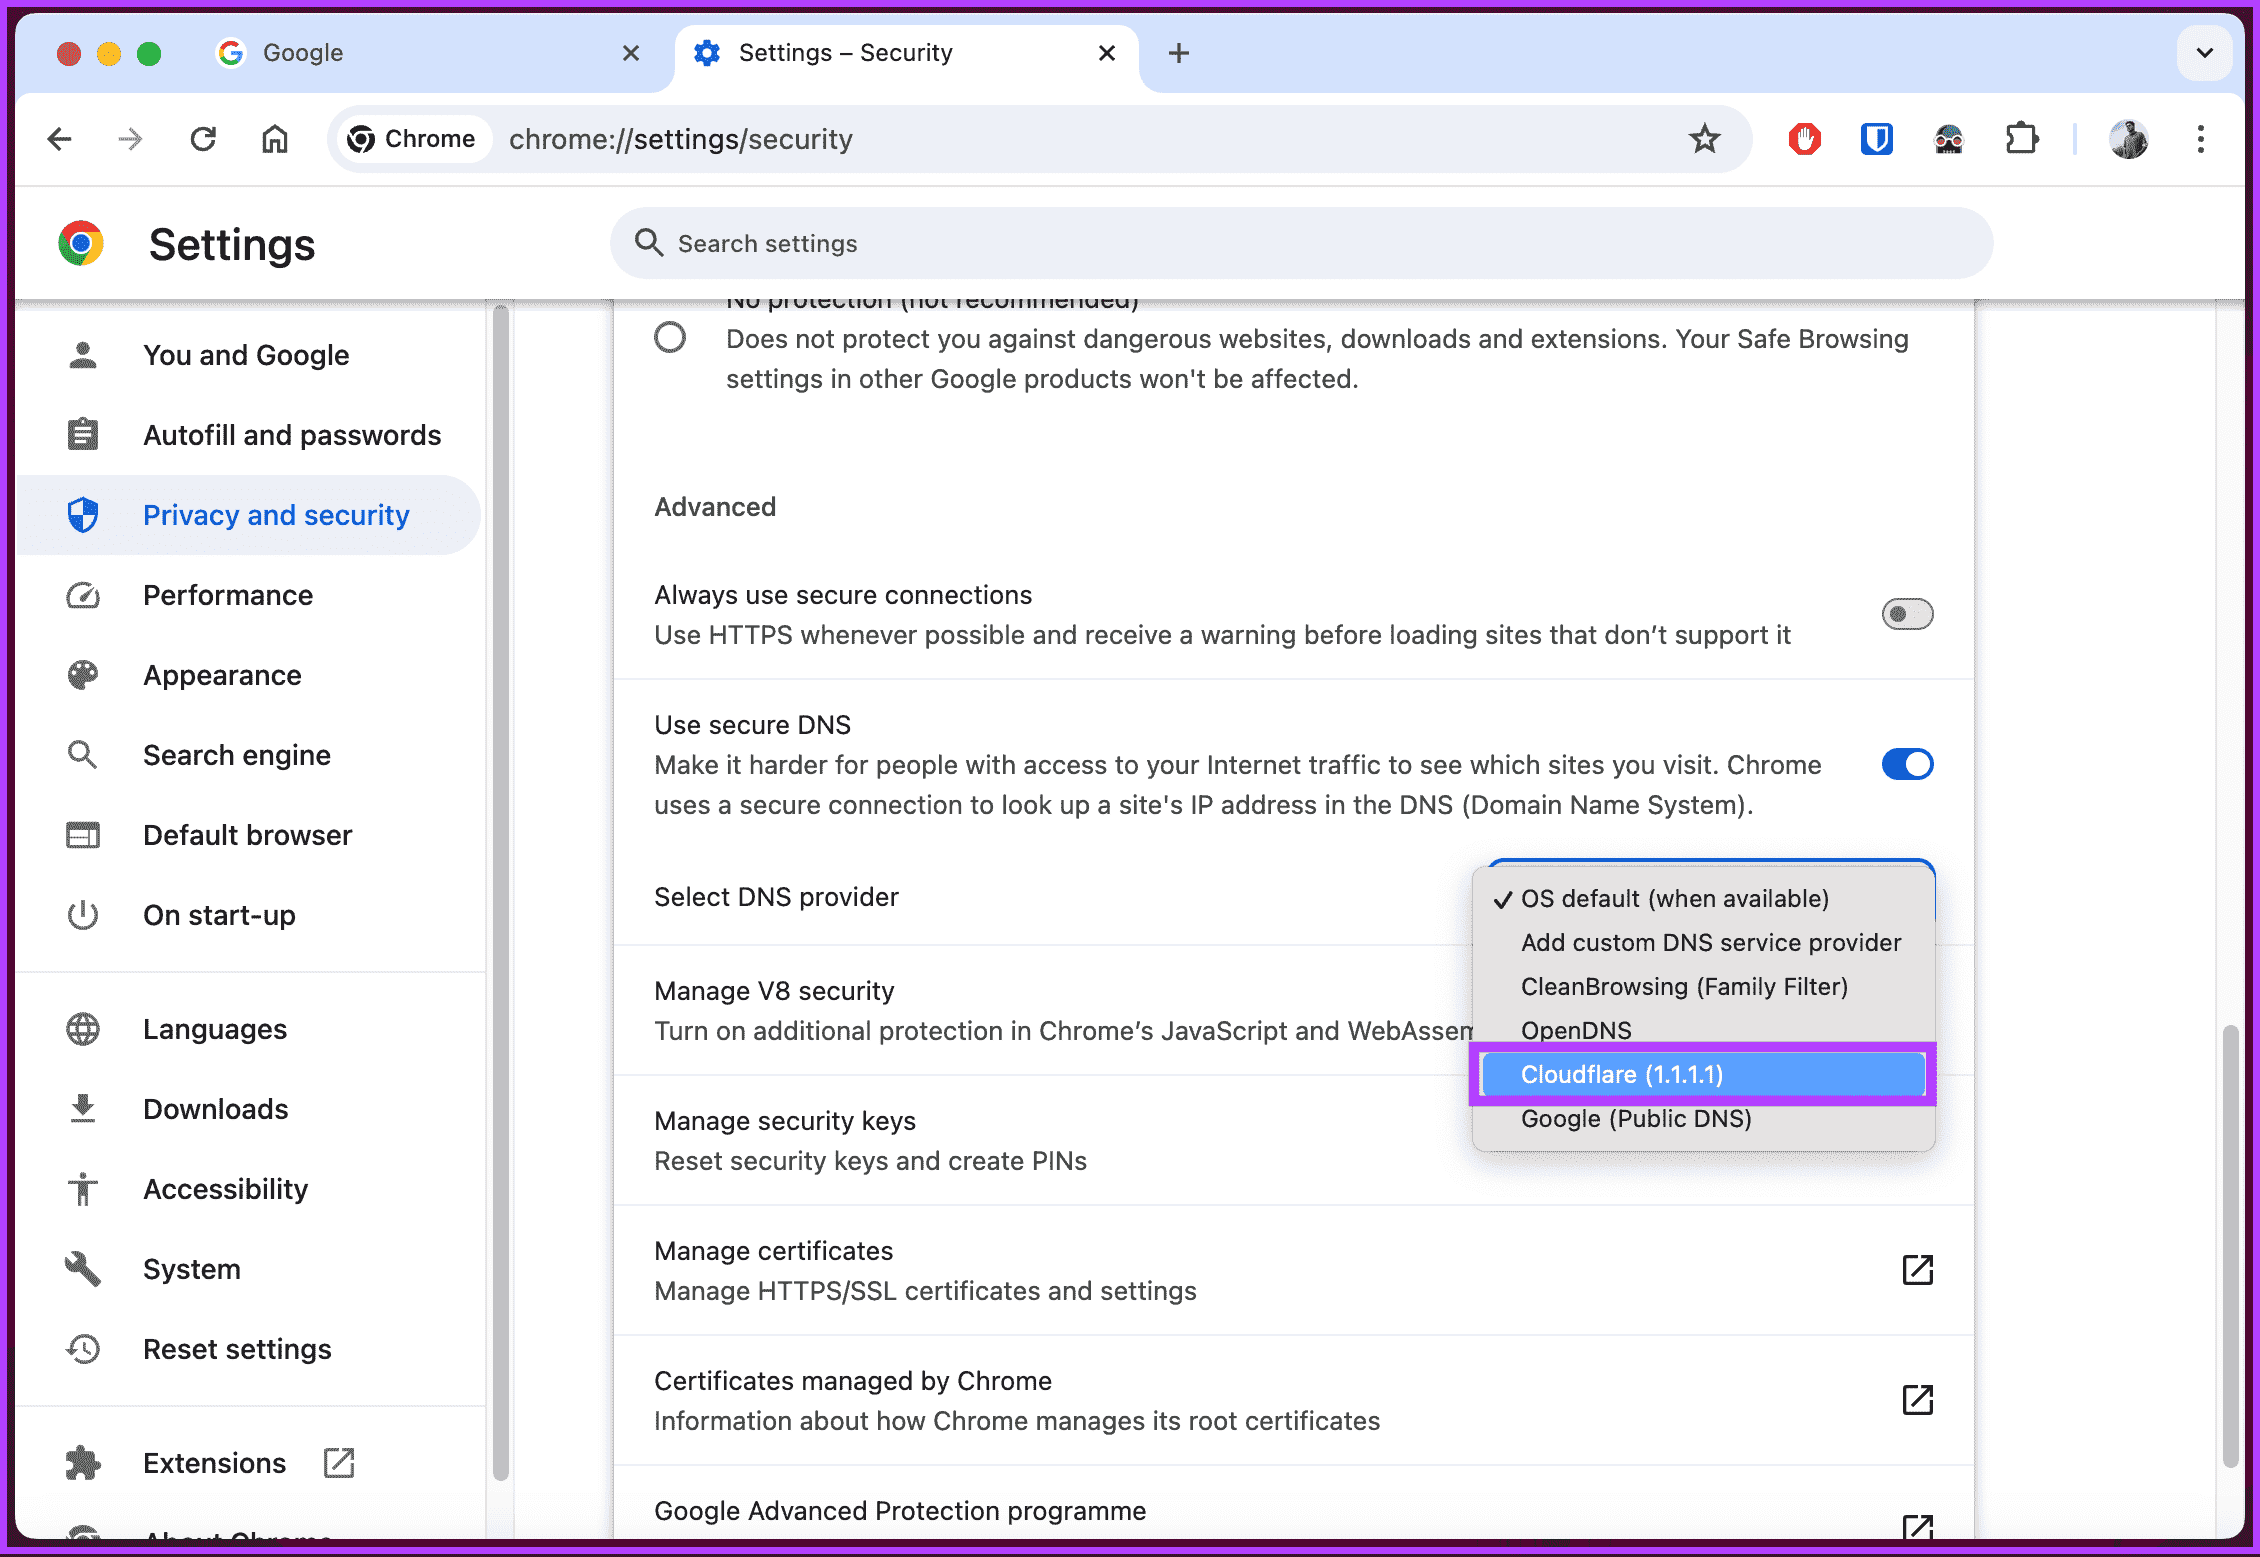Open Languages settings

tap(250, 1029)
